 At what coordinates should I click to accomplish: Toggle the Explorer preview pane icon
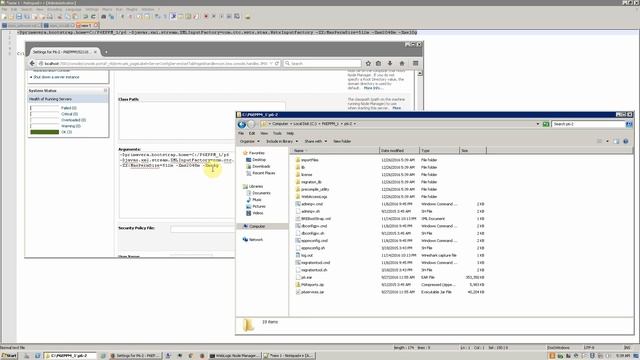click(616, 141)
